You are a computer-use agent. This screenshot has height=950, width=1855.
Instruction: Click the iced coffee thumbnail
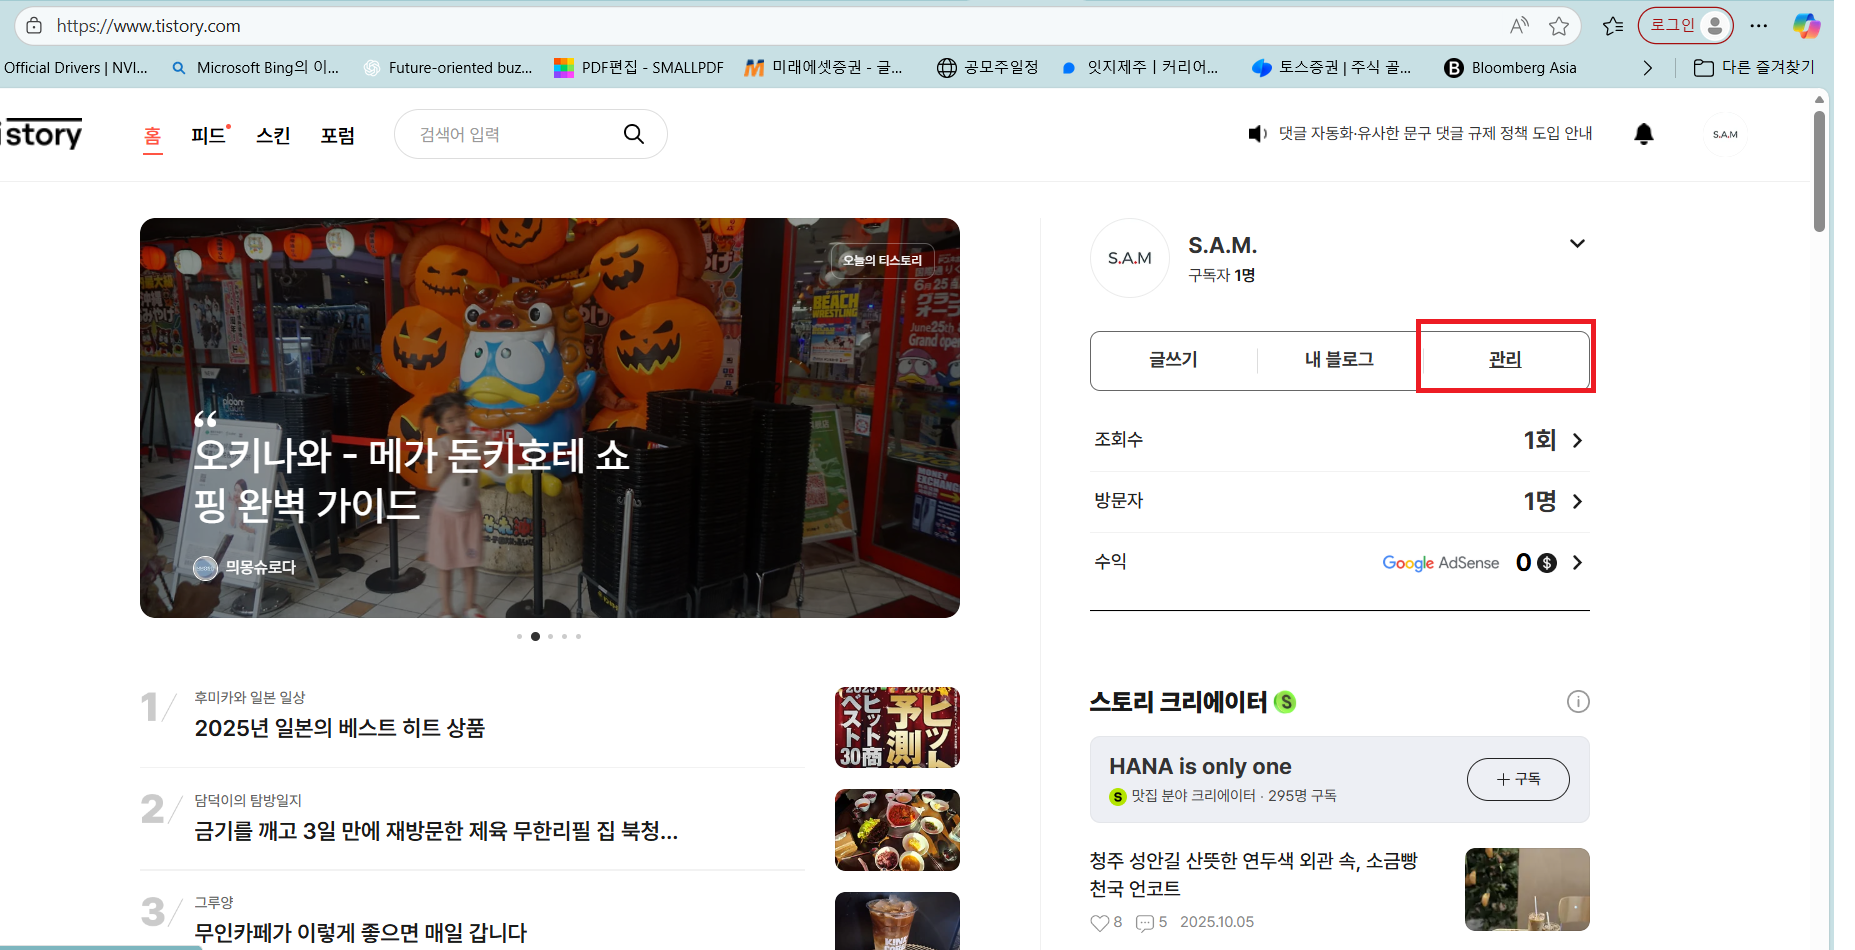[x=897, y=921]
